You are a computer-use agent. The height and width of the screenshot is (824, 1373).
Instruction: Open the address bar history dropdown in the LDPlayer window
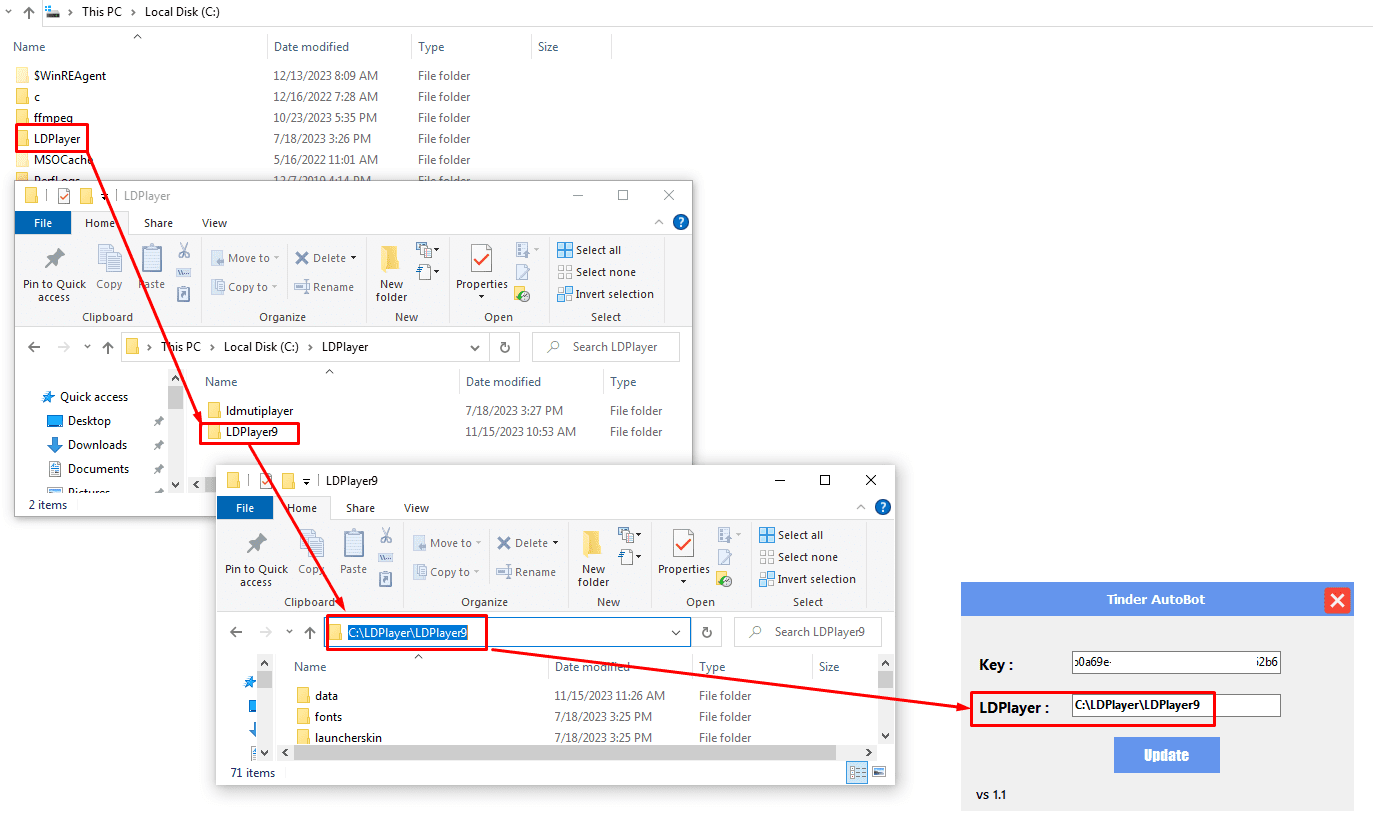[475, 347]
